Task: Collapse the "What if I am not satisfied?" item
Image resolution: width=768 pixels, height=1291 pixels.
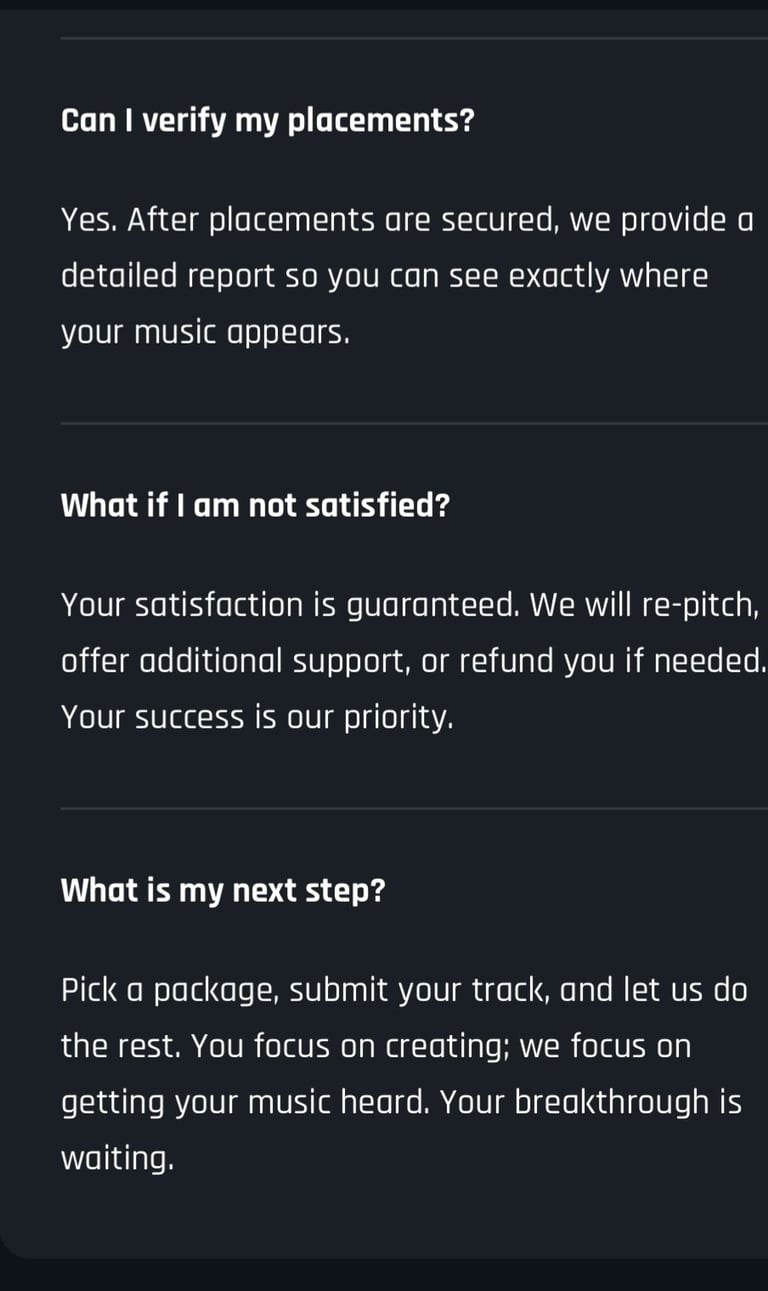Action: click(255, 505)
